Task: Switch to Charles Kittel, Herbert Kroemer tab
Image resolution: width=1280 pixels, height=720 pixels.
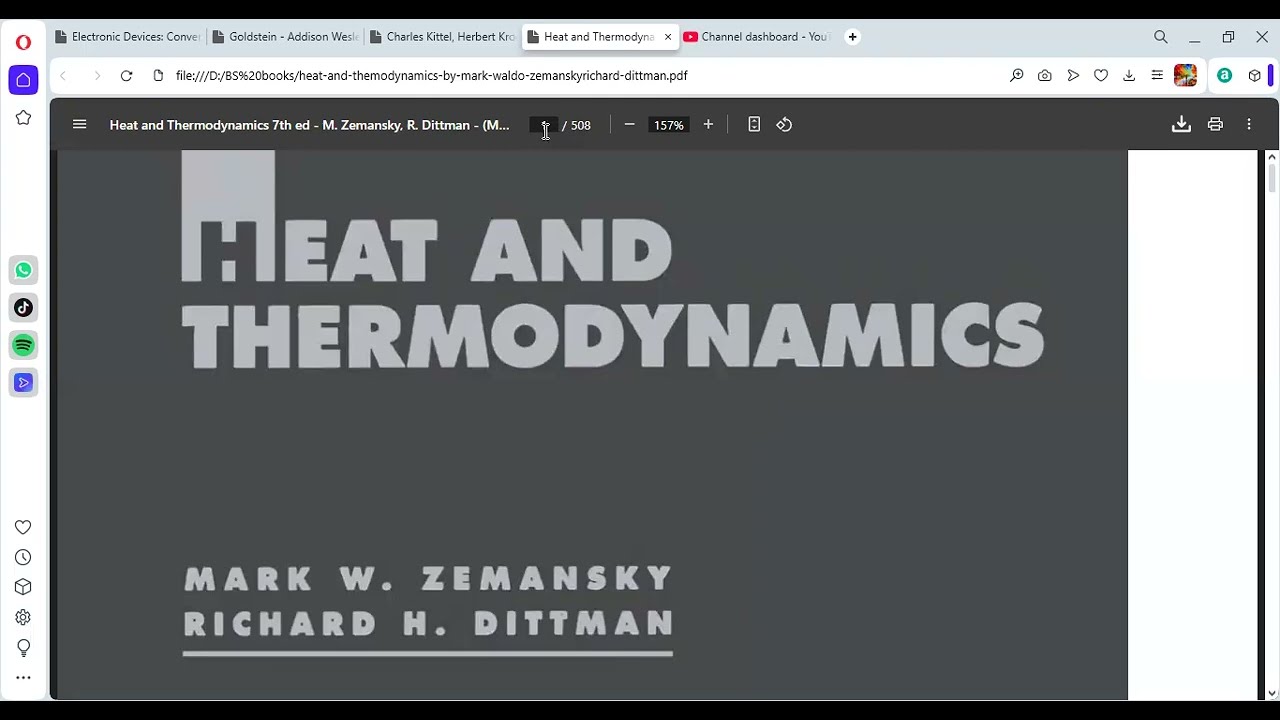Action: coord(442,37)
